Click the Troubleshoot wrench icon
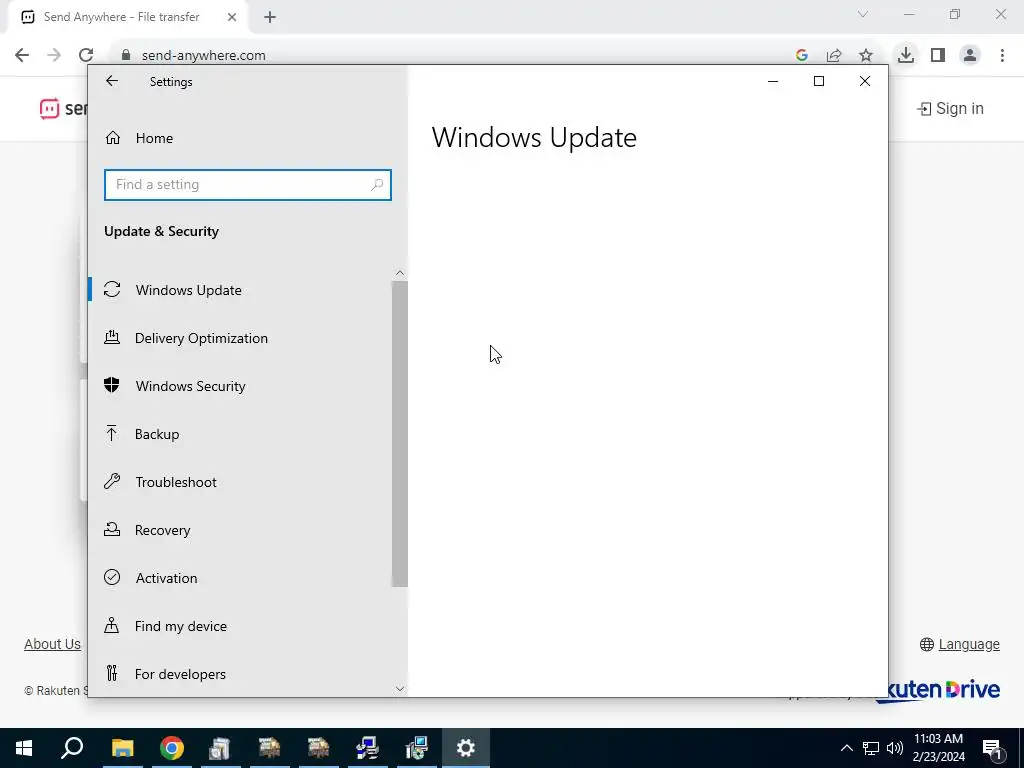 point(112,481)
